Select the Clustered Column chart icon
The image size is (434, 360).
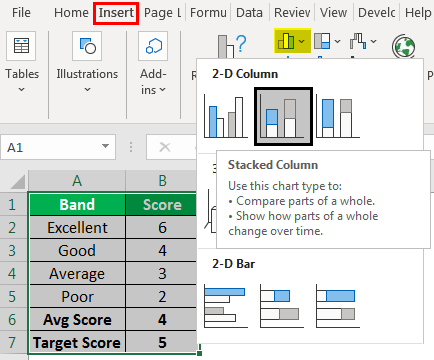point(226,117)
